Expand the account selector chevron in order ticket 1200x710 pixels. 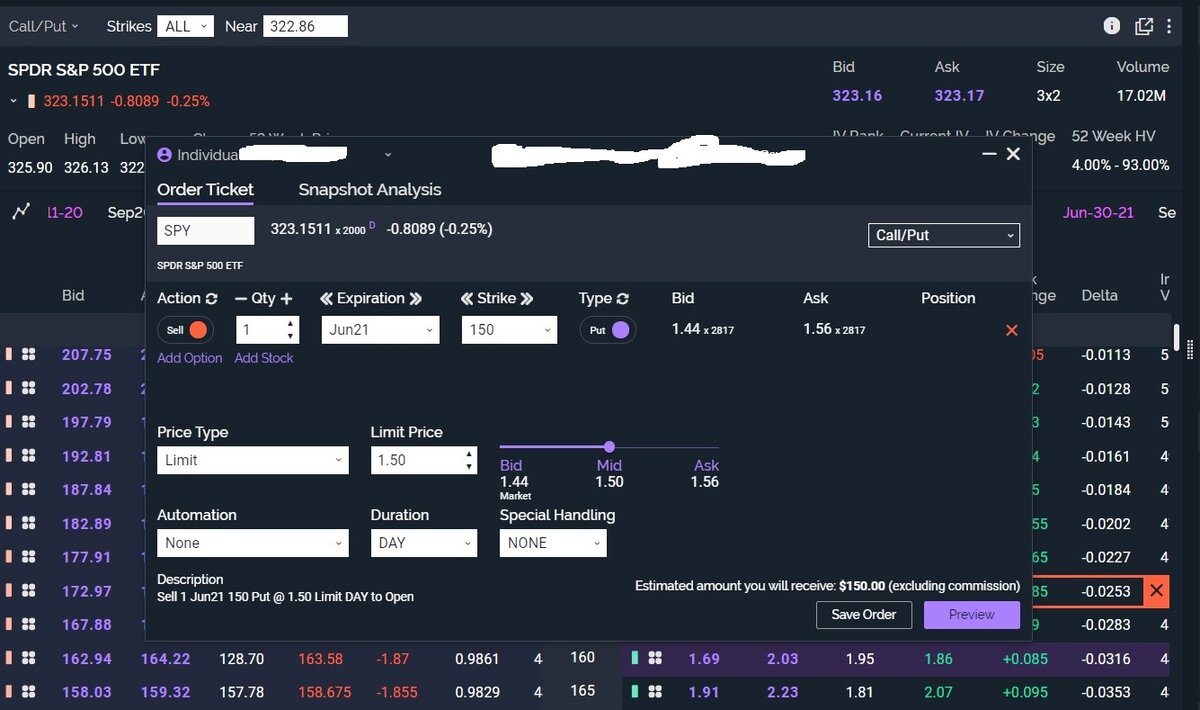(x=388, y=155)
